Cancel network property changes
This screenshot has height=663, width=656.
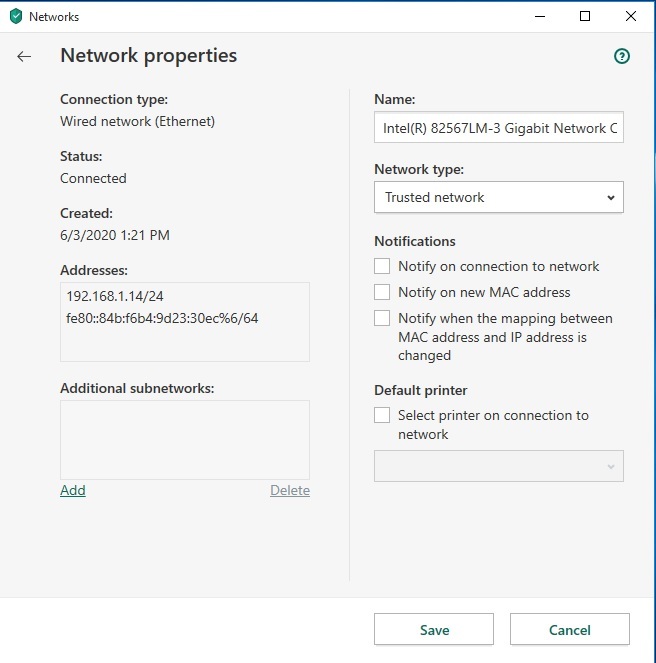pyautogui.click(x=570, y=629)
